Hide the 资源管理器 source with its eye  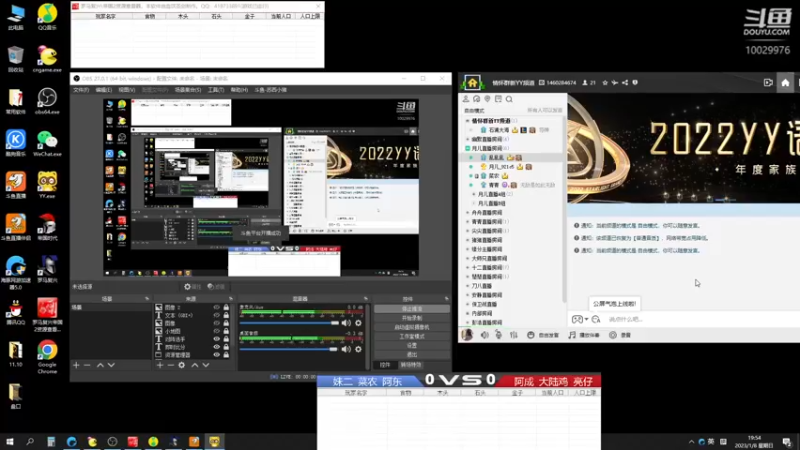(x=217, y=355)
